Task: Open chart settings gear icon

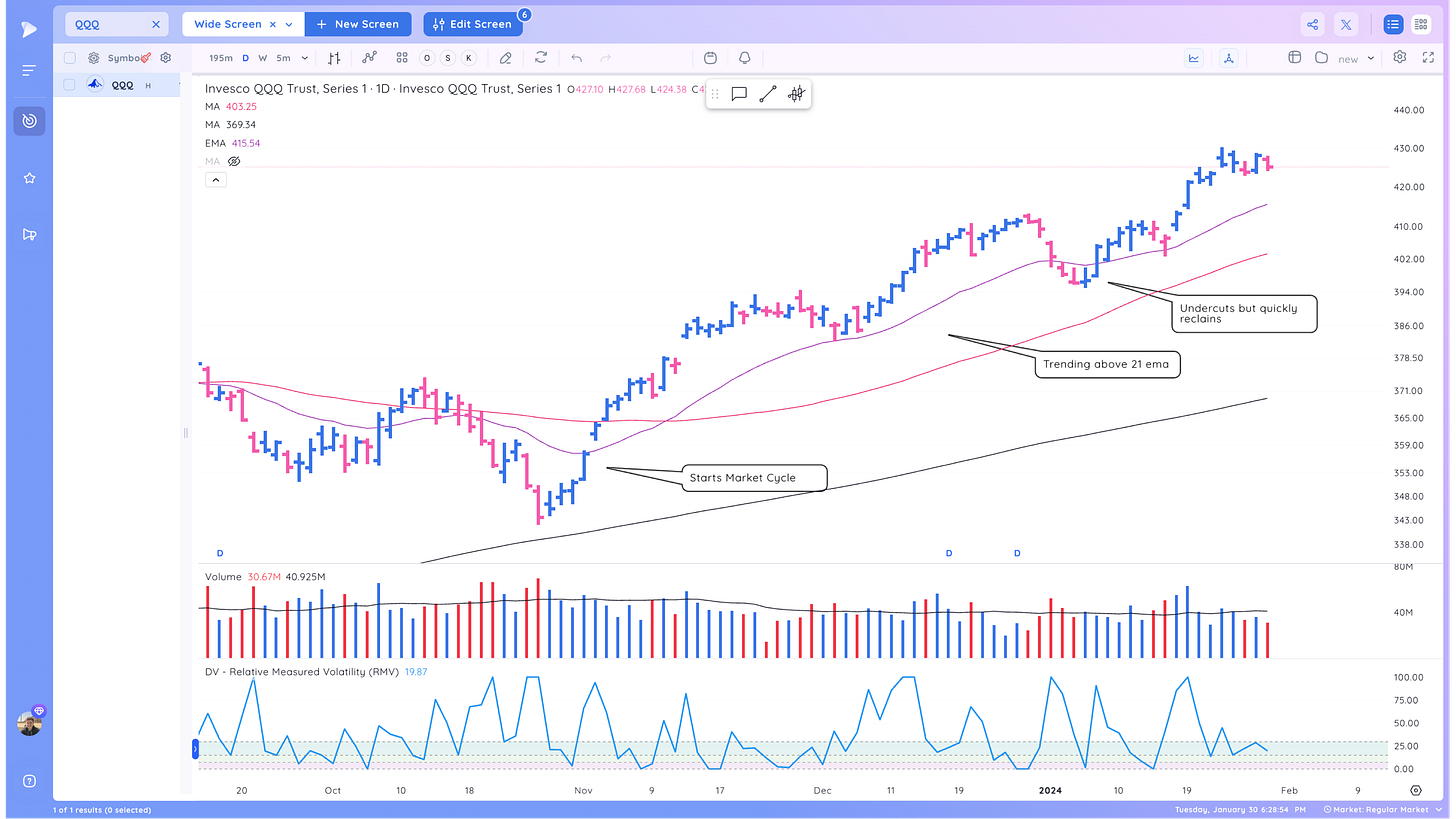Action: pos(1400,58)
